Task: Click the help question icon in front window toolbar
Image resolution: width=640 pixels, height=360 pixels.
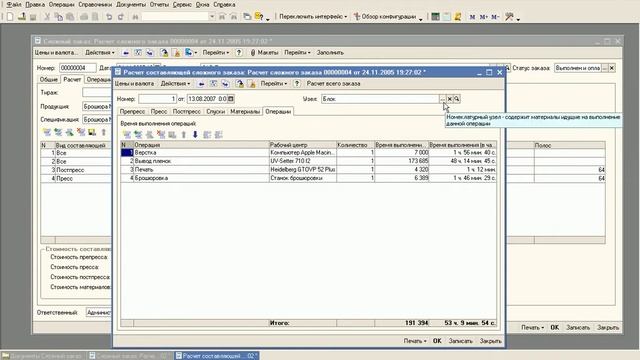Action: [x=297, y=84]
